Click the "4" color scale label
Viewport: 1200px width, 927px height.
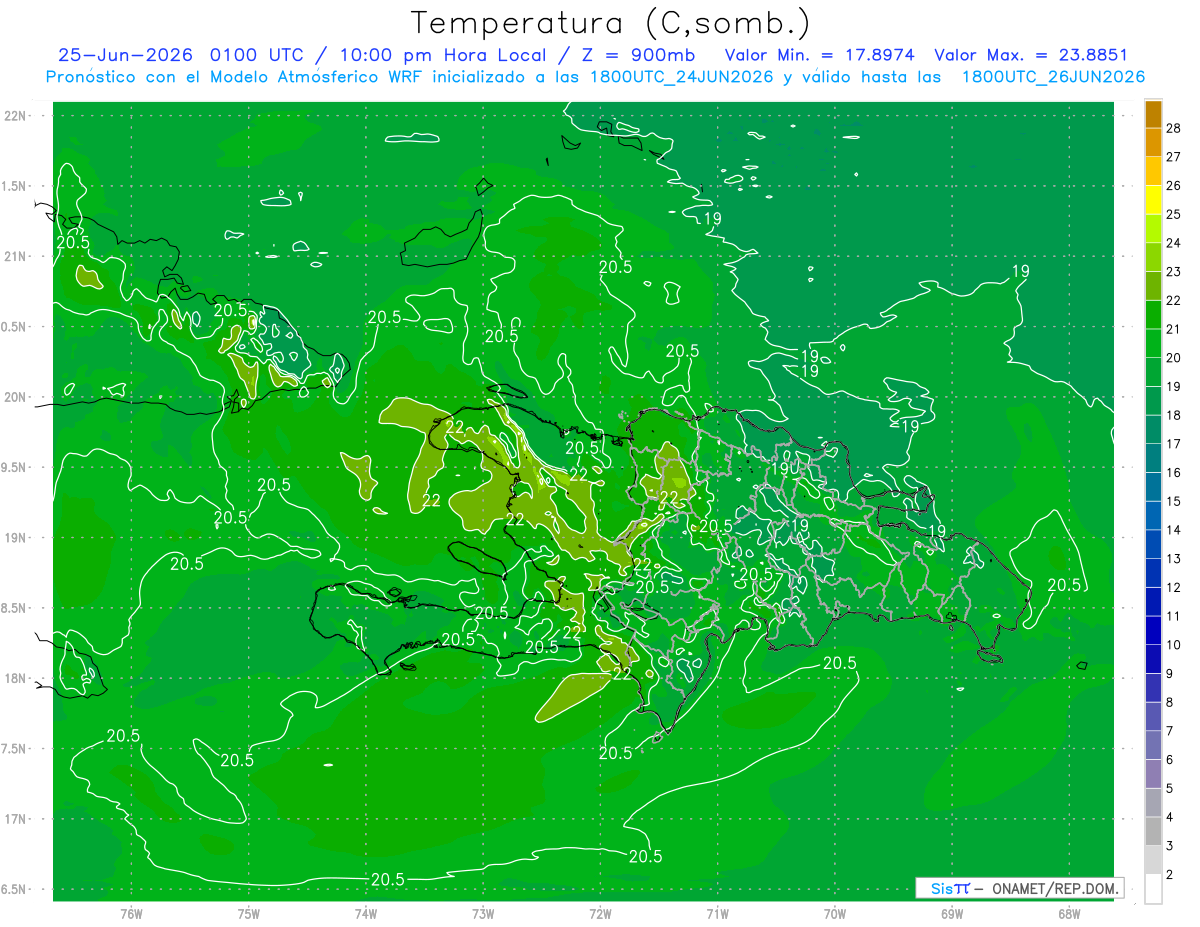pos(1172,818)
